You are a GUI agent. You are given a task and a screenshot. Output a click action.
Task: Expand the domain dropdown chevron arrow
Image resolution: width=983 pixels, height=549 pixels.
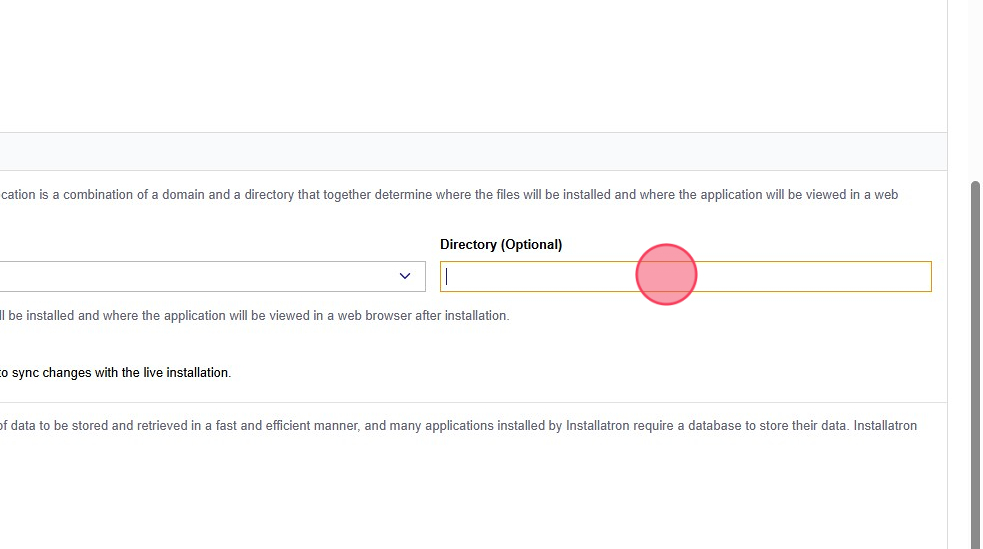tap(405, 276)
